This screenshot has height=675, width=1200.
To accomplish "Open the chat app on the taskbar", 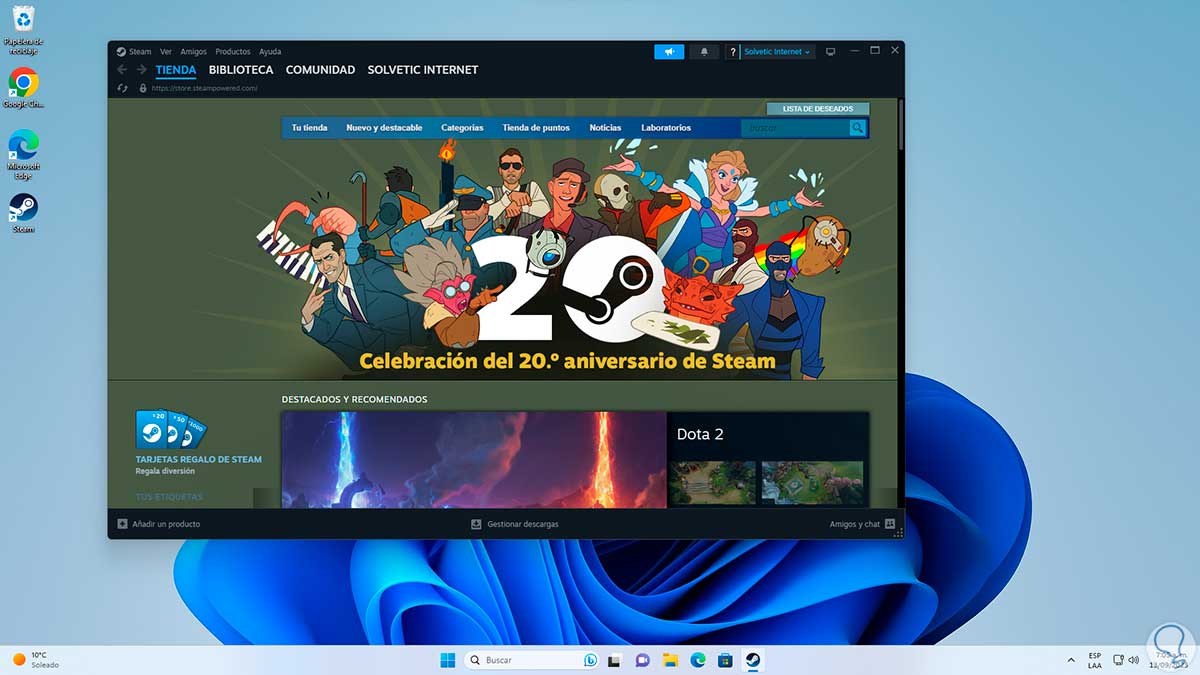I will [x=642, y=660].
